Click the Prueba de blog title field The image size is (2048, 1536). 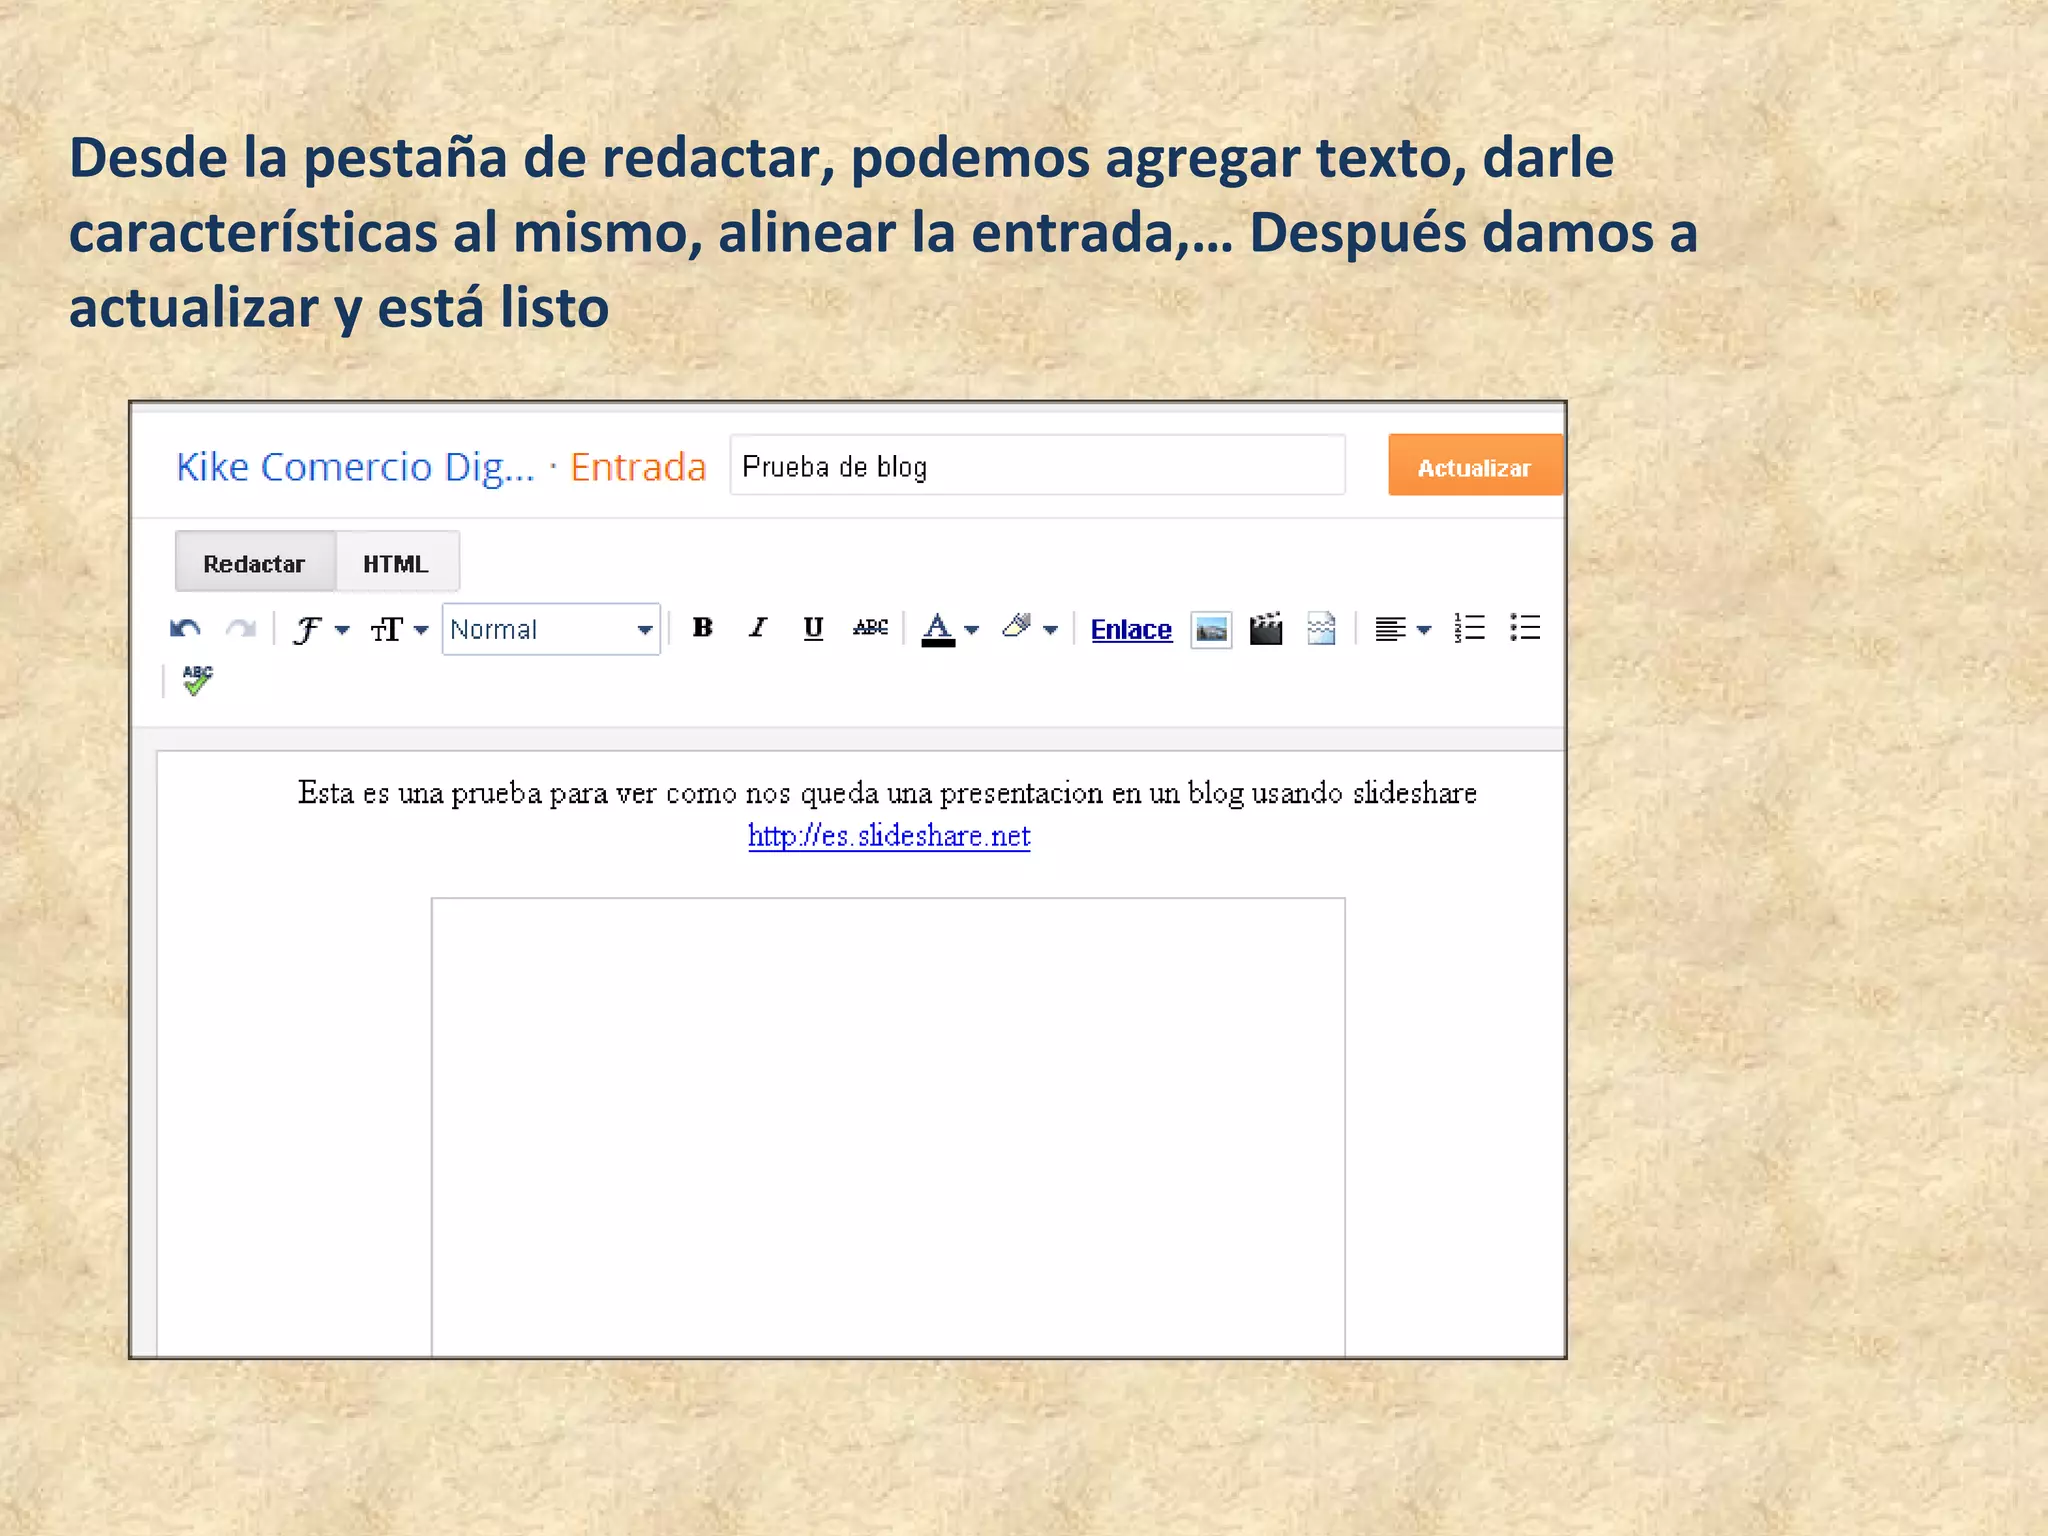1037,466
